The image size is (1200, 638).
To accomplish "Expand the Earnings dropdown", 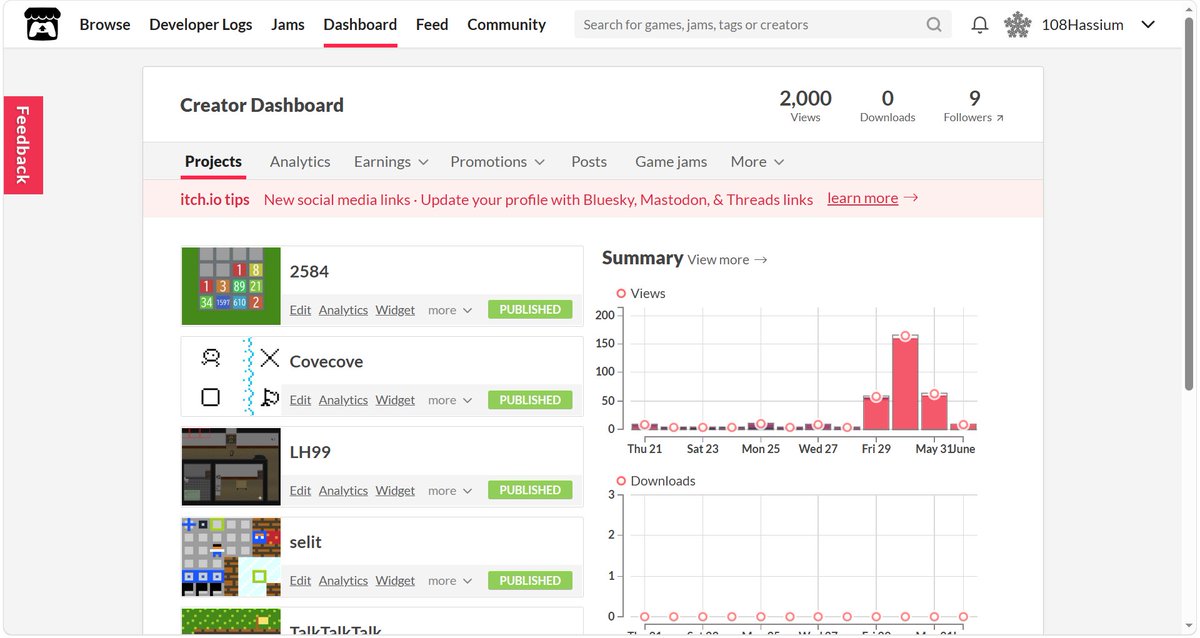I will pyautogui.click(x=391, y=162).
